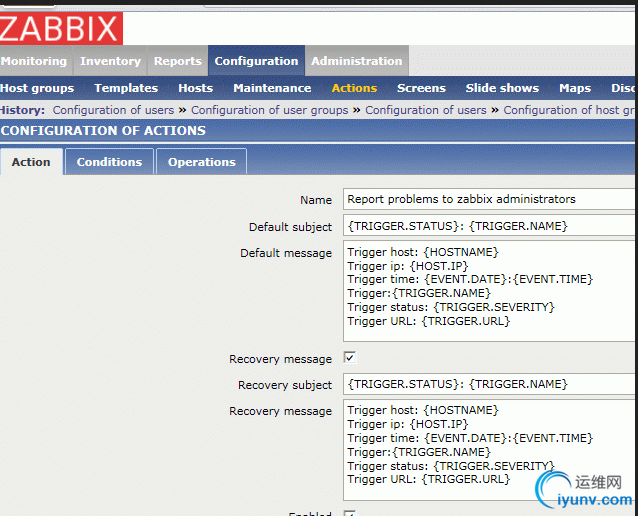Open 'Configuration of host gr' history link
This screenshot has width=638, height=516.
click(x=569, y=110)
